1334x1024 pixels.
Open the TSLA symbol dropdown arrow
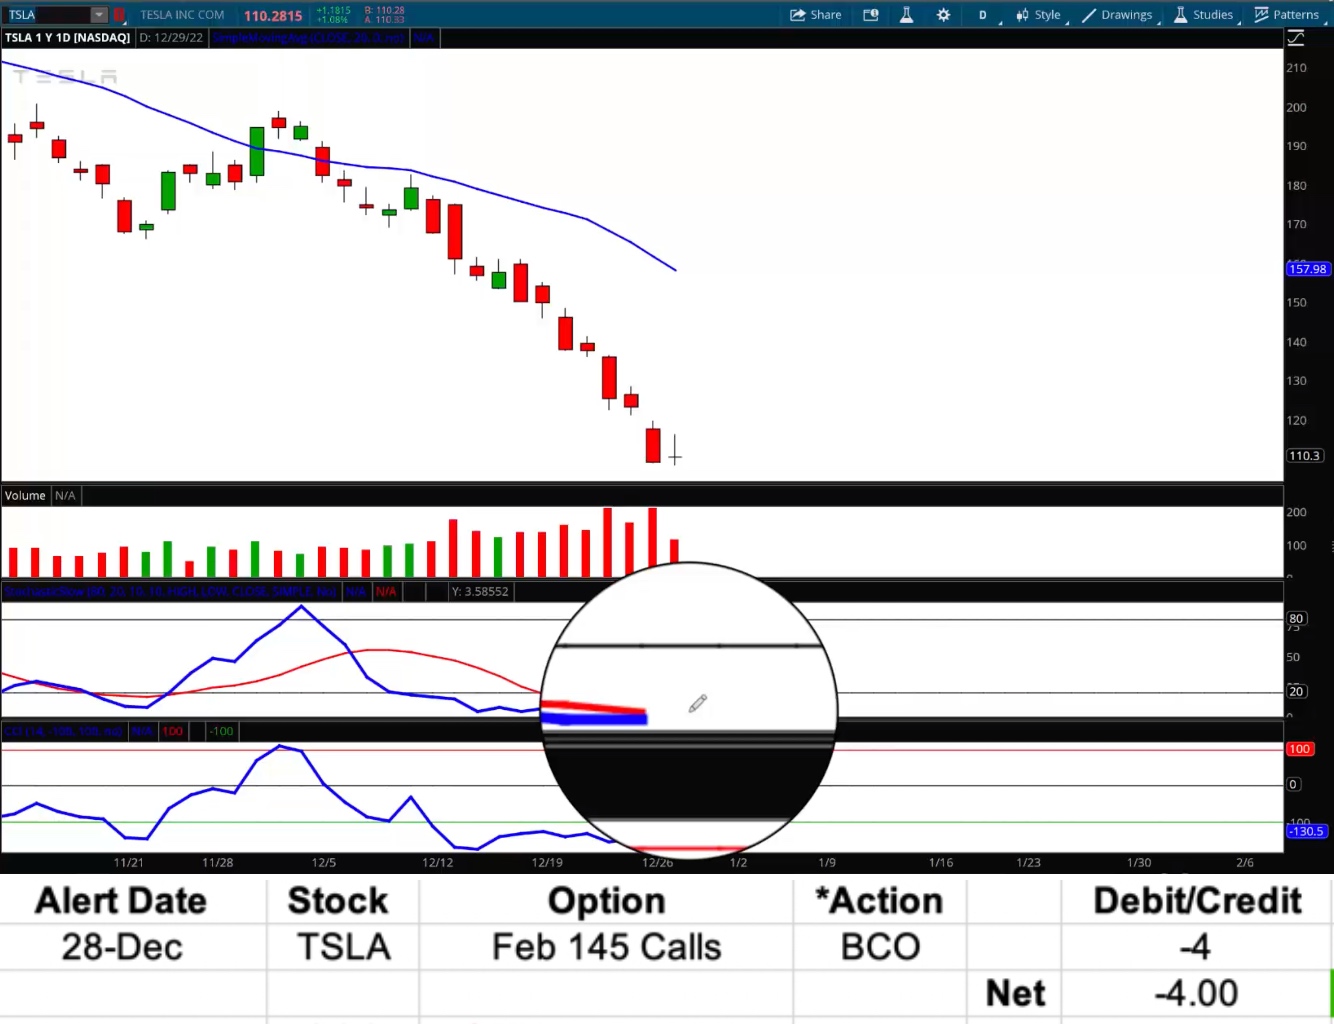(99, 15)
